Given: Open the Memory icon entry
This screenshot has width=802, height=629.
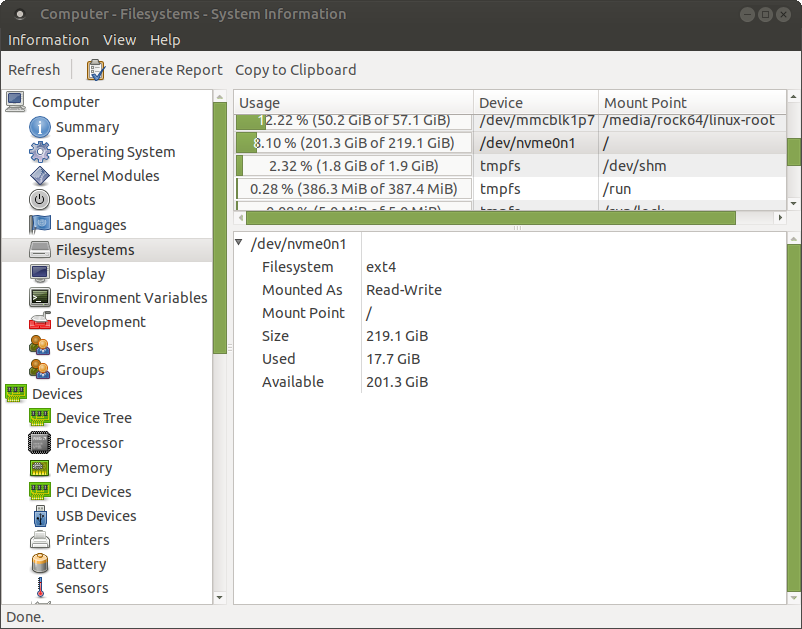Looking at the screenshot, I should click(40, 468).
